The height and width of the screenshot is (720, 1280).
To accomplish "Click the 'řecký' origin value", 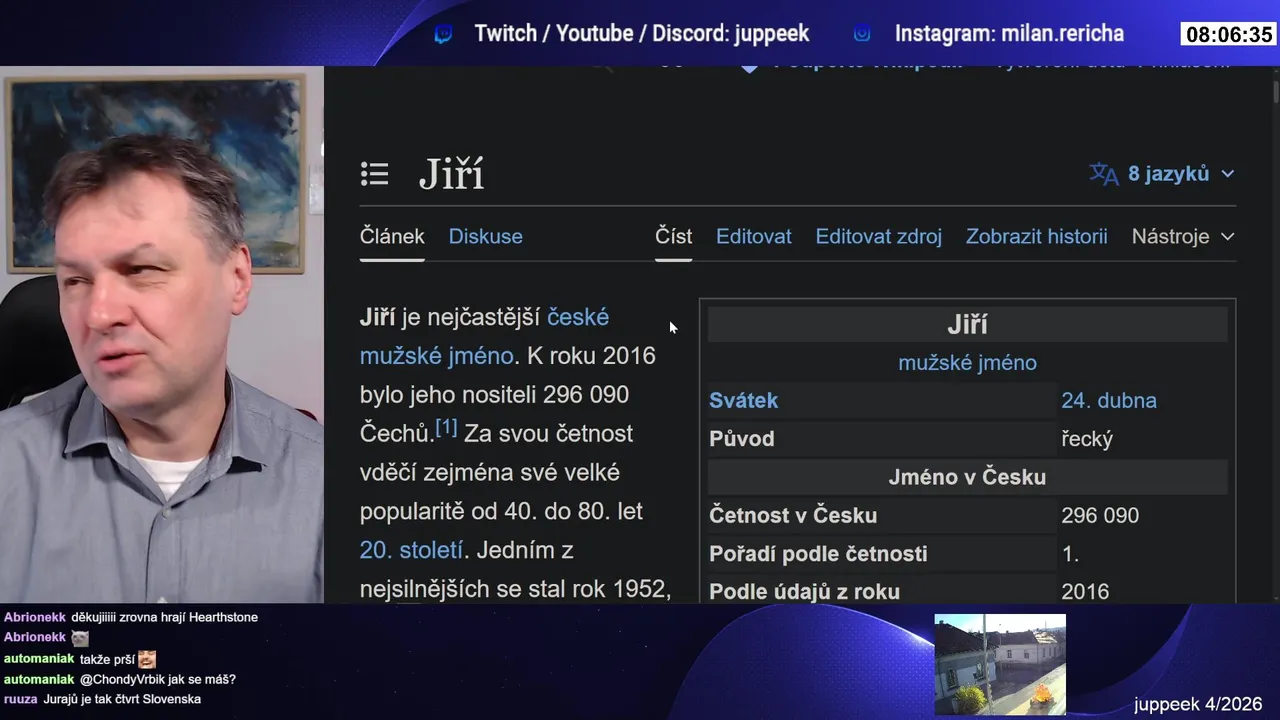I will click(1087, 439).
